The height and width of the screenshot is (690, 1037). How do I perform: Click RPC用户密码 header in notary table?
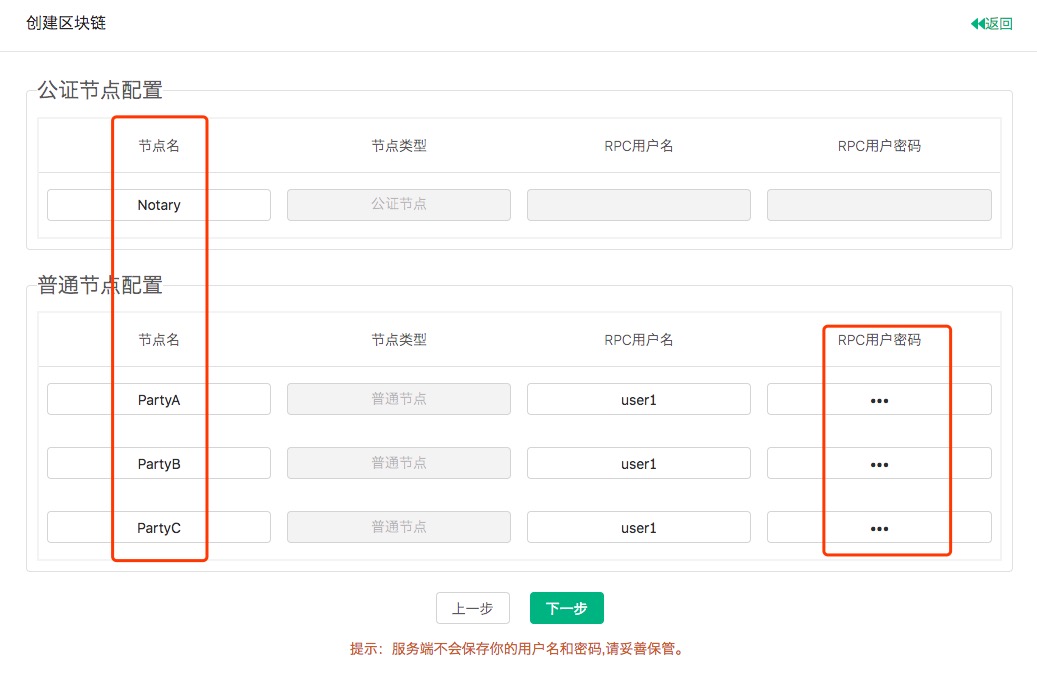point(879,146)
